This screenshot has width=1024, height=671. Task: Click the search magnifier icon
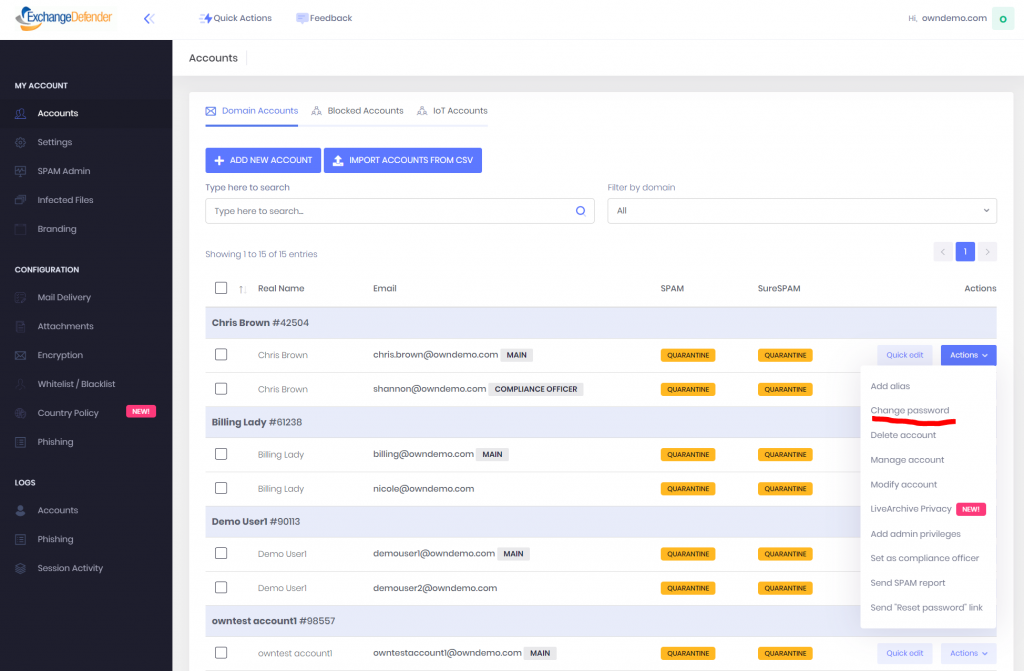(x=581, y=211)
